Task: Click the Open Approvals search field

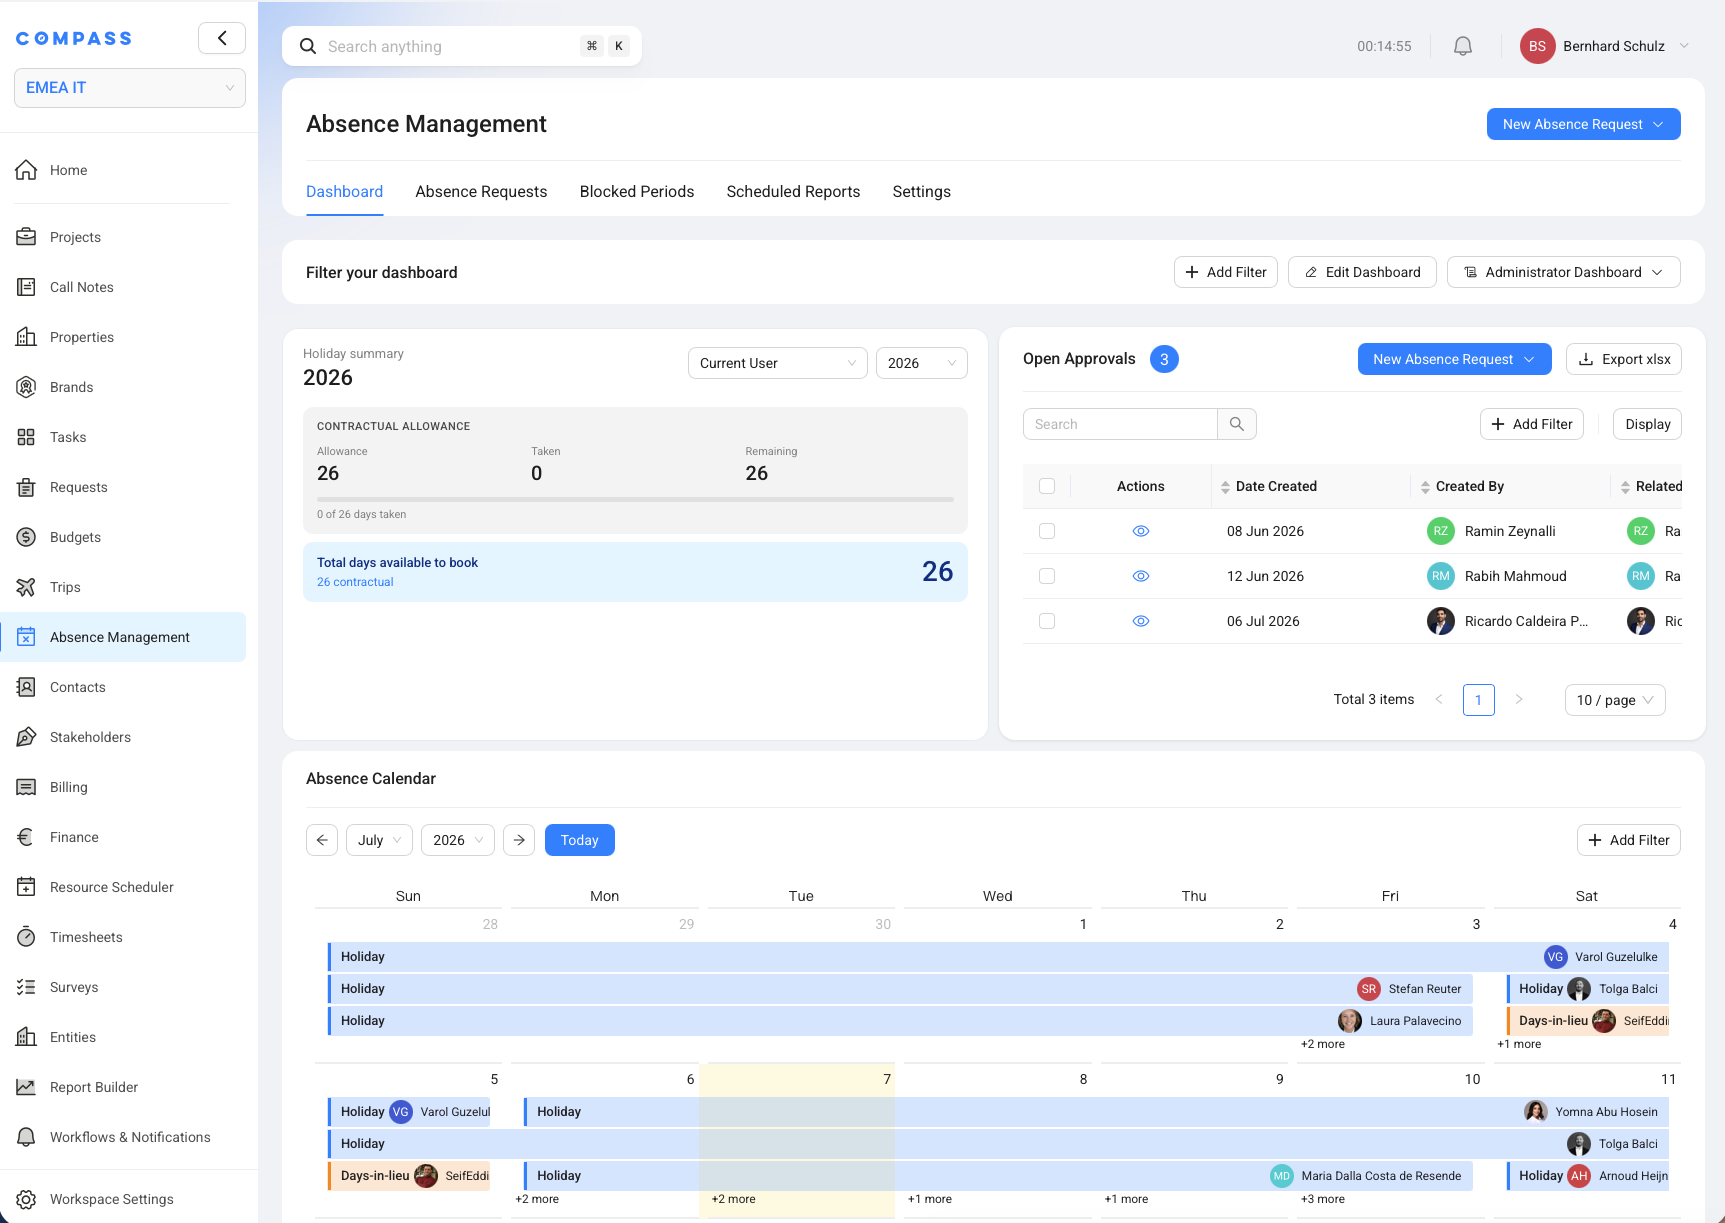Action: tap(1120, 424)
